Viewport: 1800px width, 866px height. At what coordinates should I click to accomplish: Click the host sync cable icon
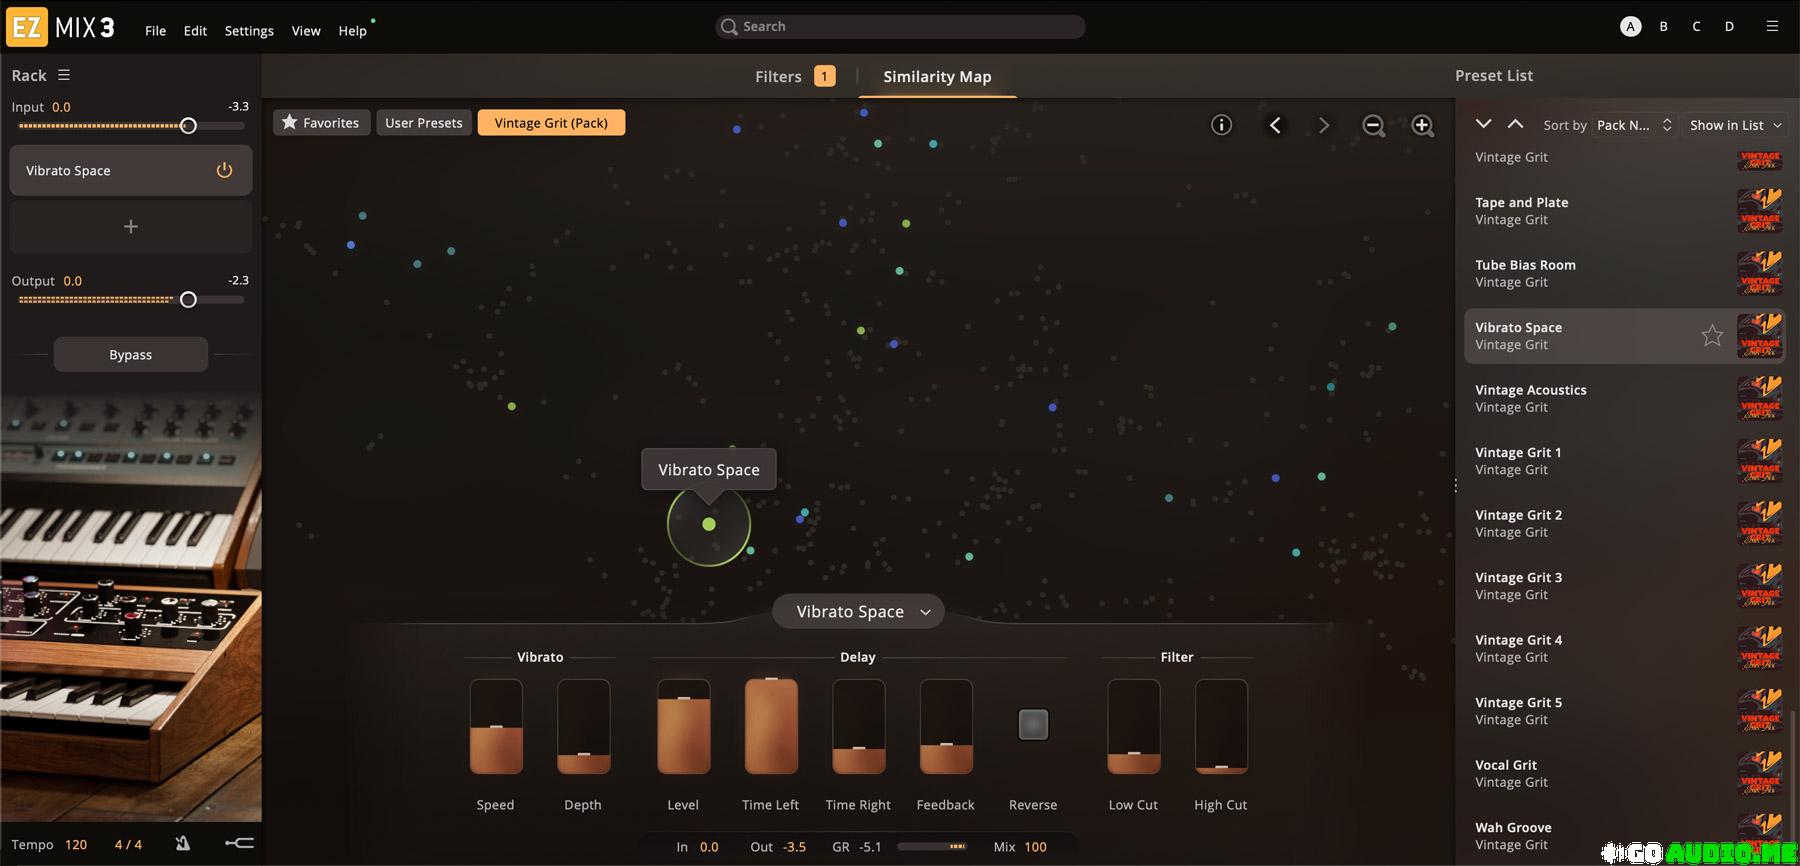(x=239, y=844)
